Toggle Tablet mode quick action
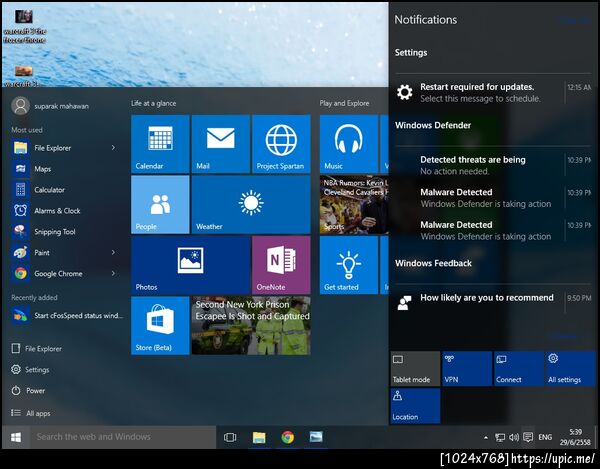The image size is (600, 469). [x=414, y=368]
